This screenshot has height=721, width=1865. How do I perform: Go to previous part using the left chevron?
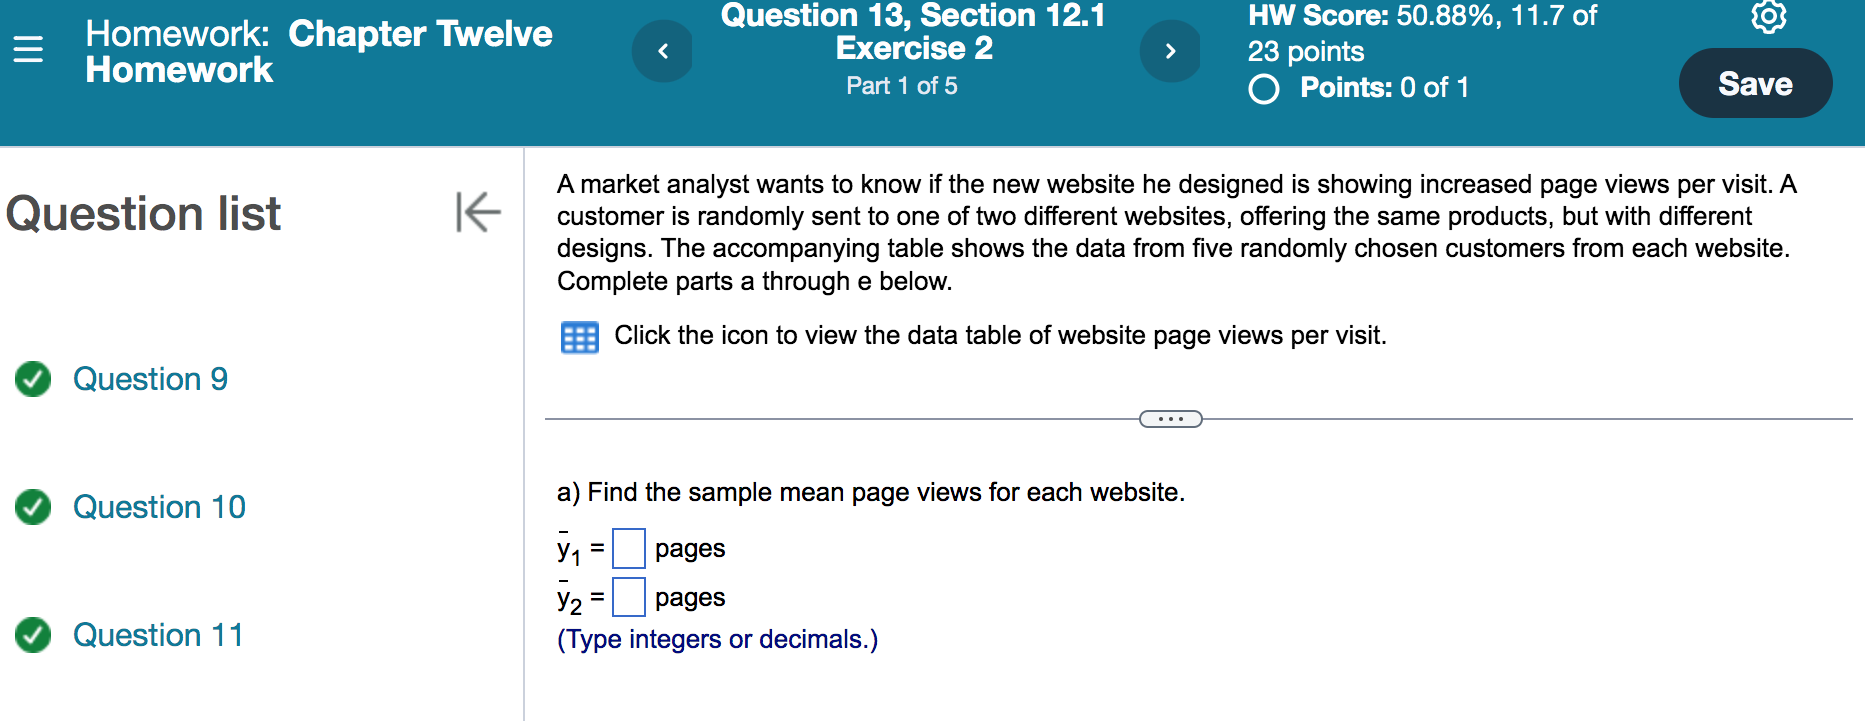662,52
